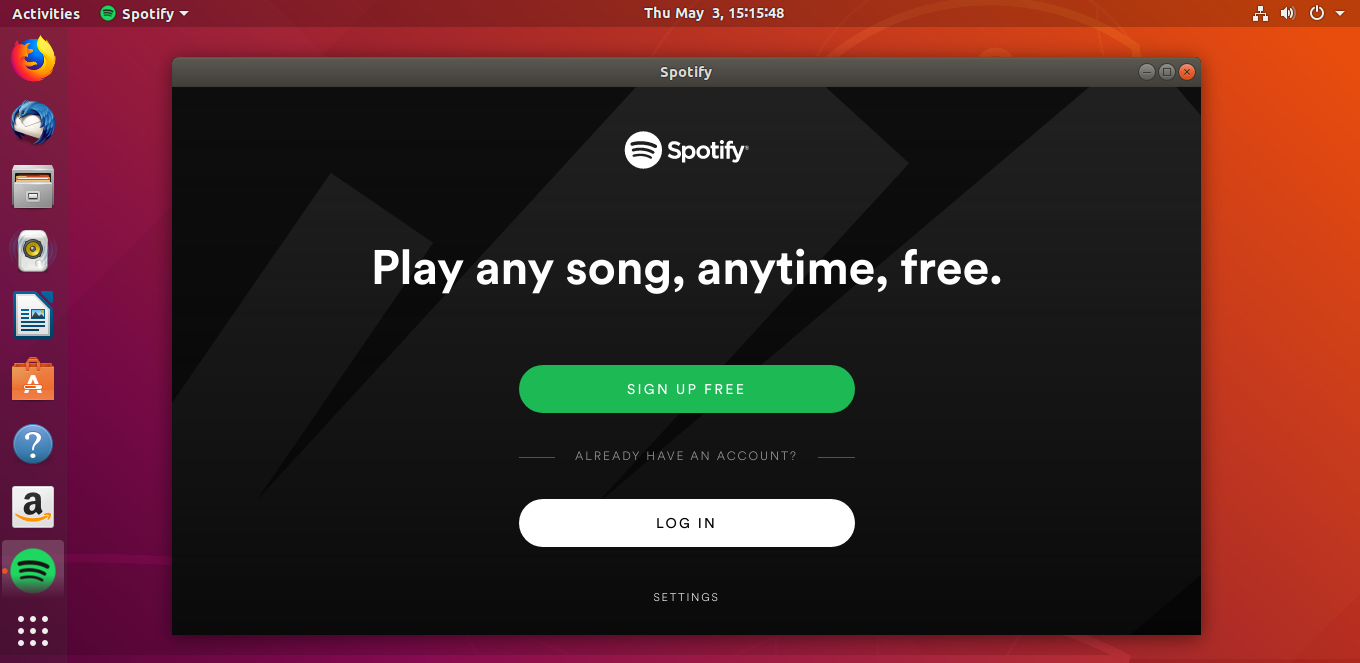Expand the system power menu arrow

click(1340, 13)
